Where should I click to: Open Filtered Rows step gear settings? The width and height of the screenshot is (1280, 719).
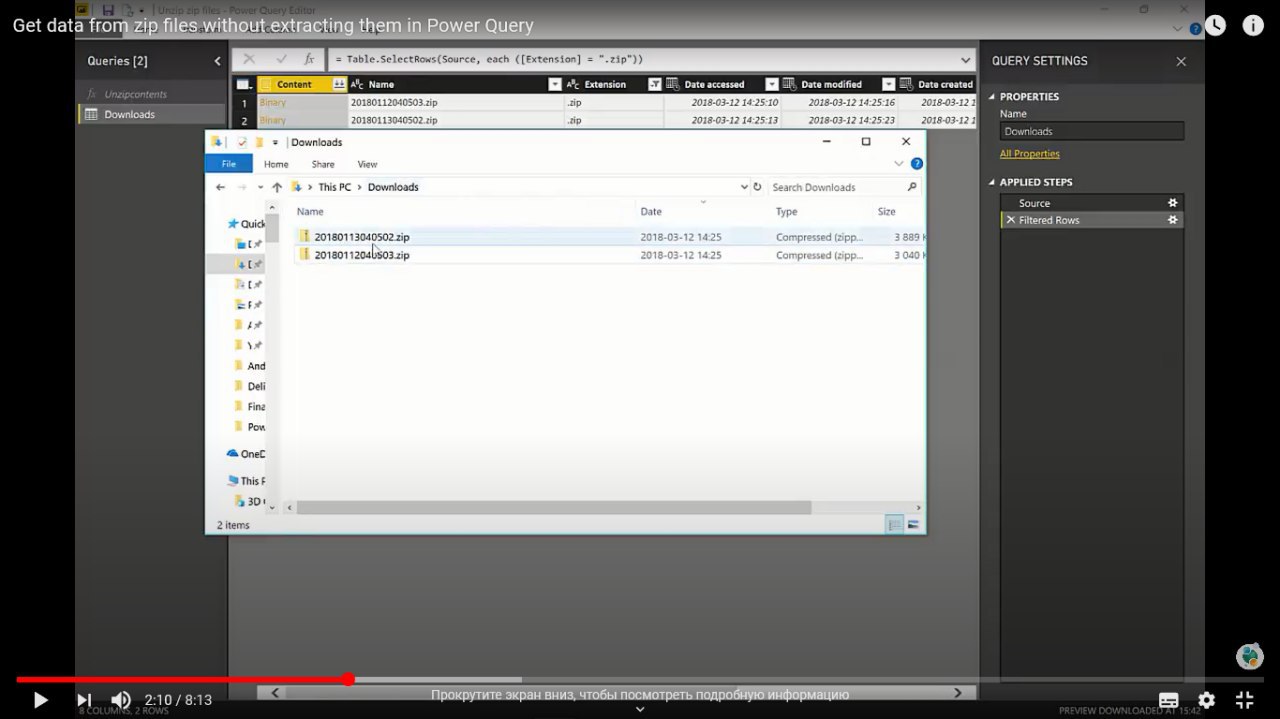coord(1173,220)
